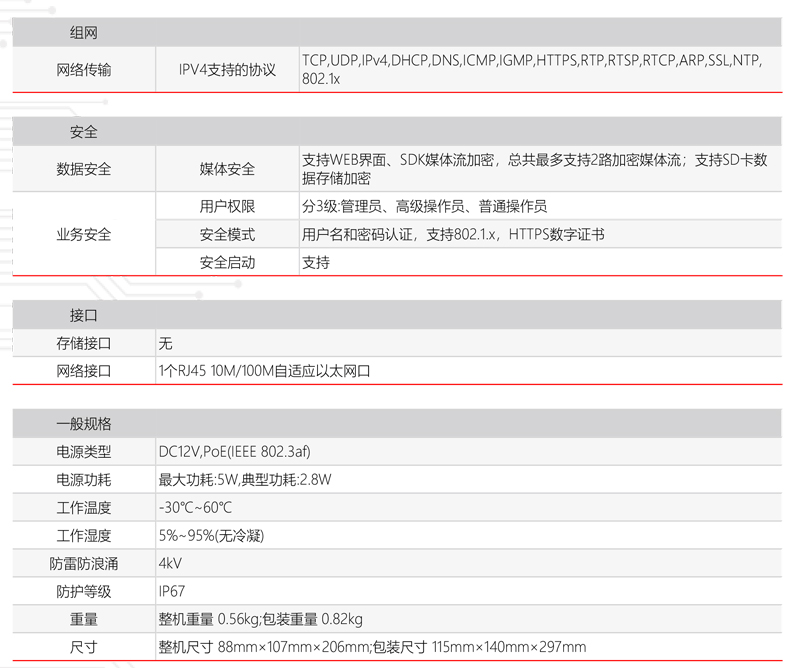Click the 安全 section header

point(84,132)
